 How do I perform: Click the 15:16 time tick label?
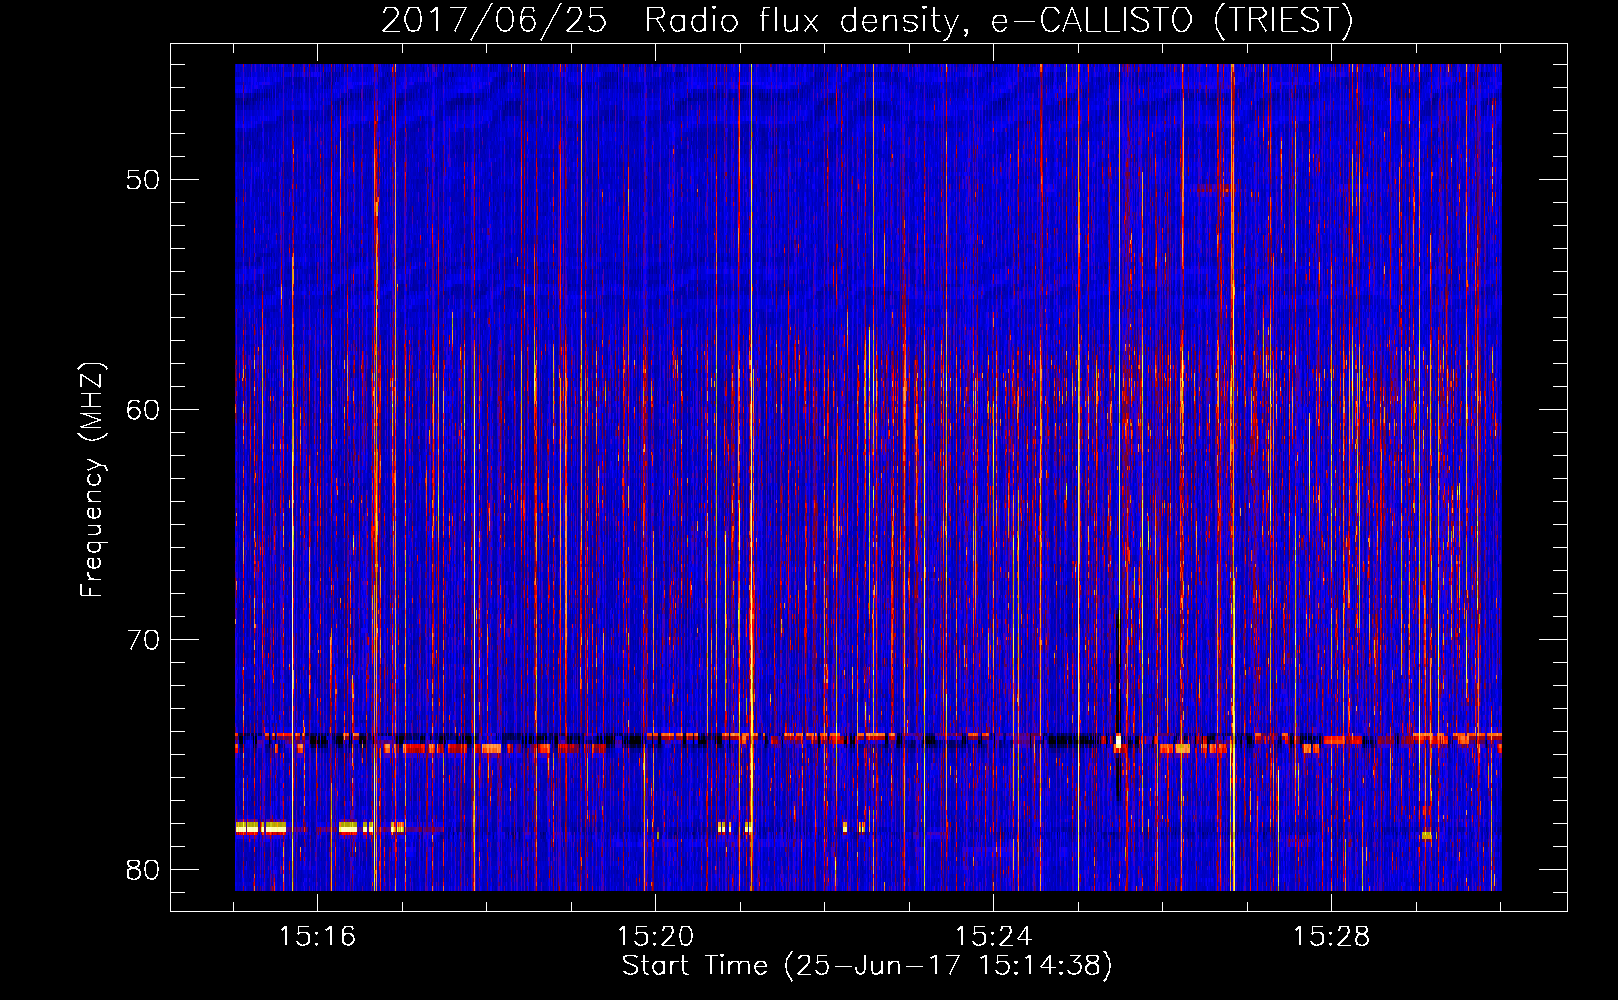pyautogui.click(x=317, y=937)
